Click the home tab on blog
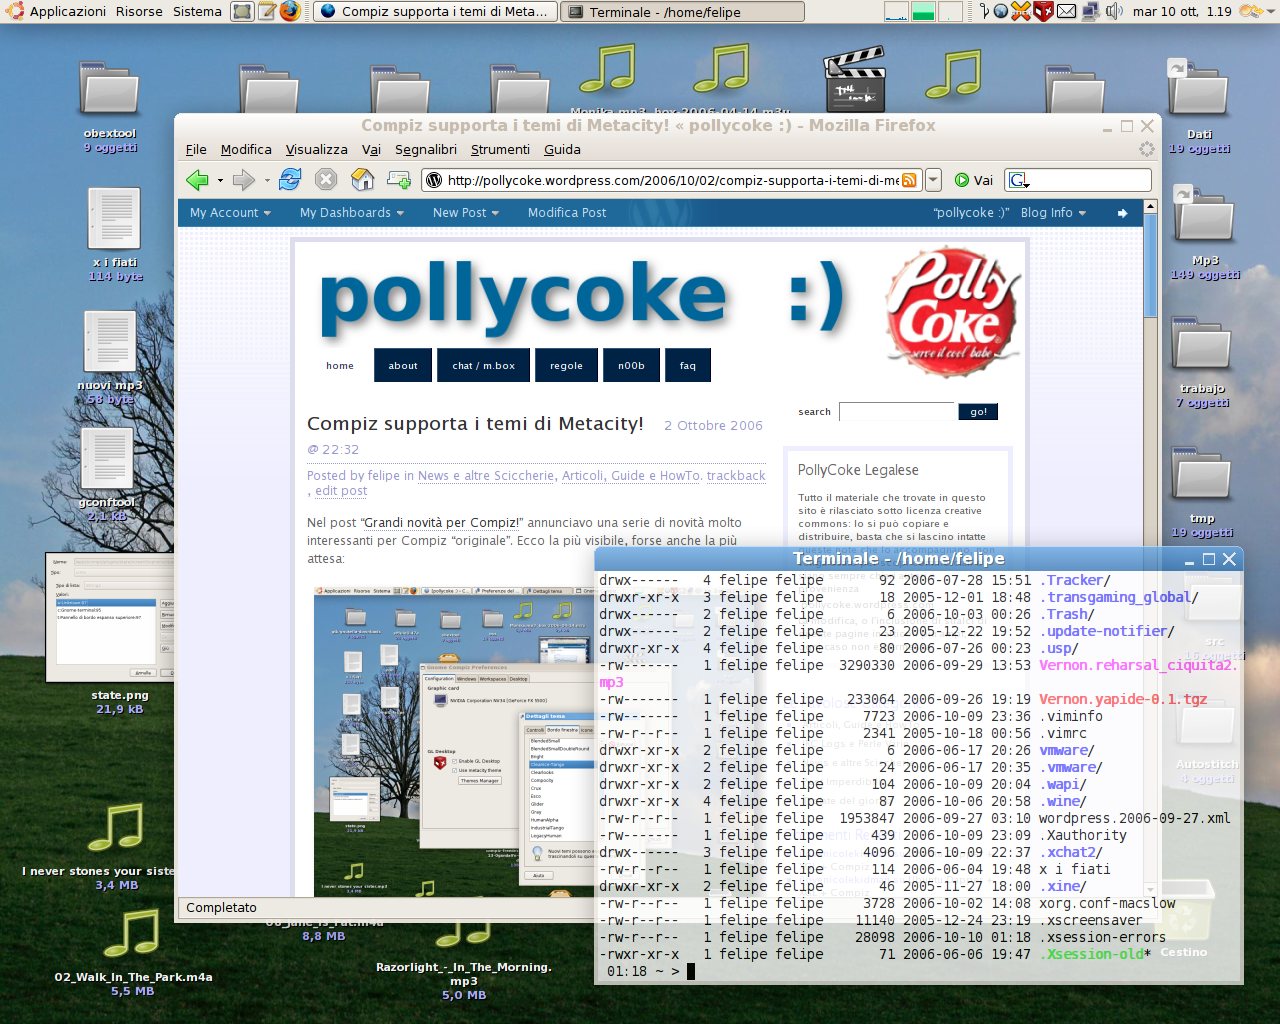Screen dimensions: 1280x1024 (340, 365)
